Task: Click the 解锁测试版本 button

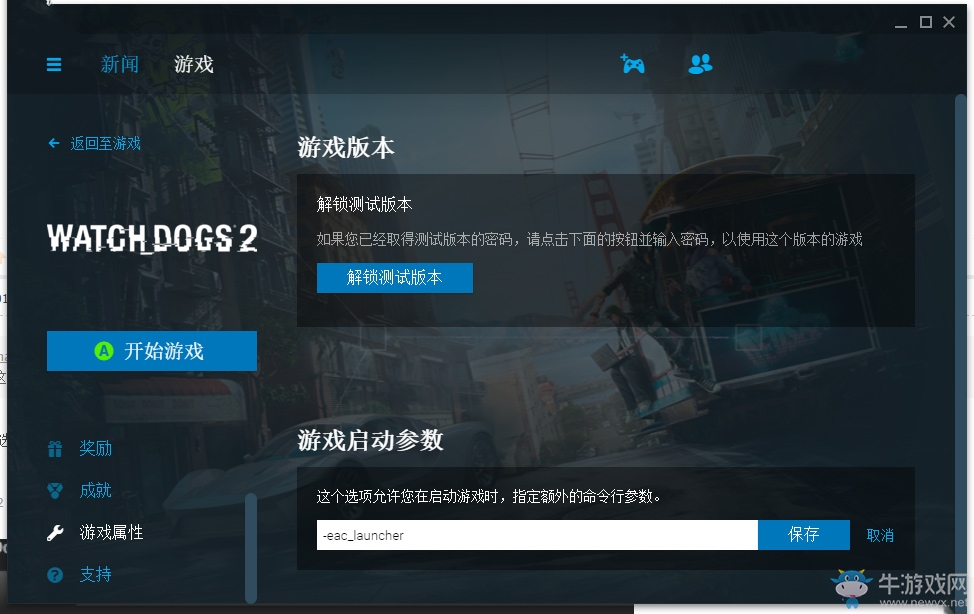Action: 394,278
